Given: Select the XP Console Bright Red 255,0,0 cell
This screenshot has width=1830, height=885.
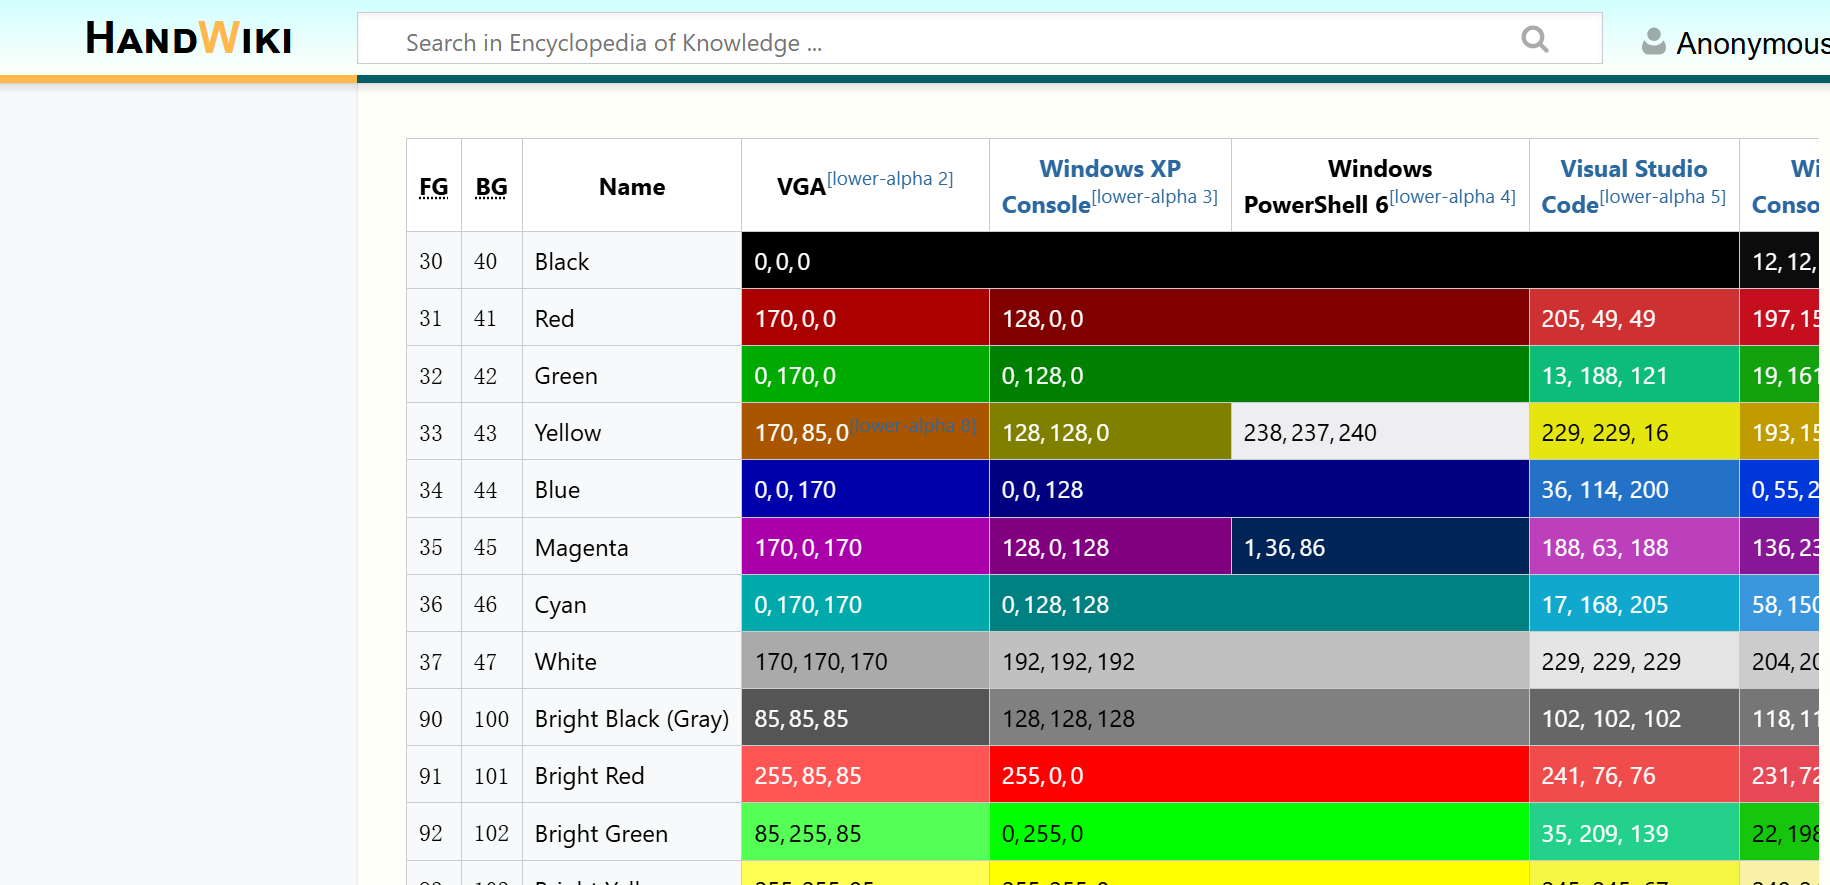Looking at the screenshot, I should tap(1259, 775).
